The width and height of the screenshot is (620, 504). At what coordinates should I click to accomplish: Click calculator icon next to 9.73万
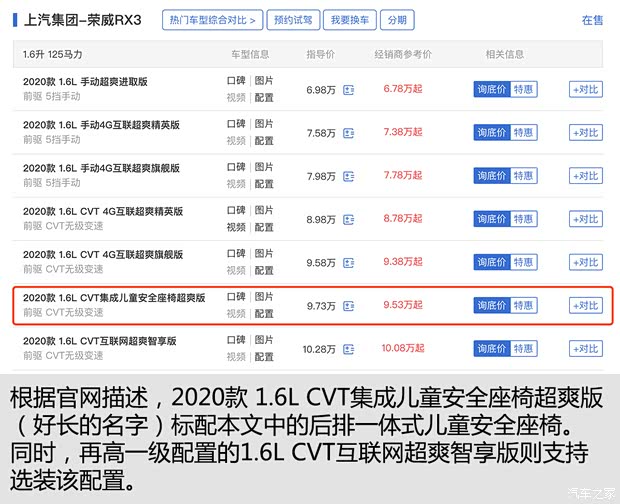[349, 305]
